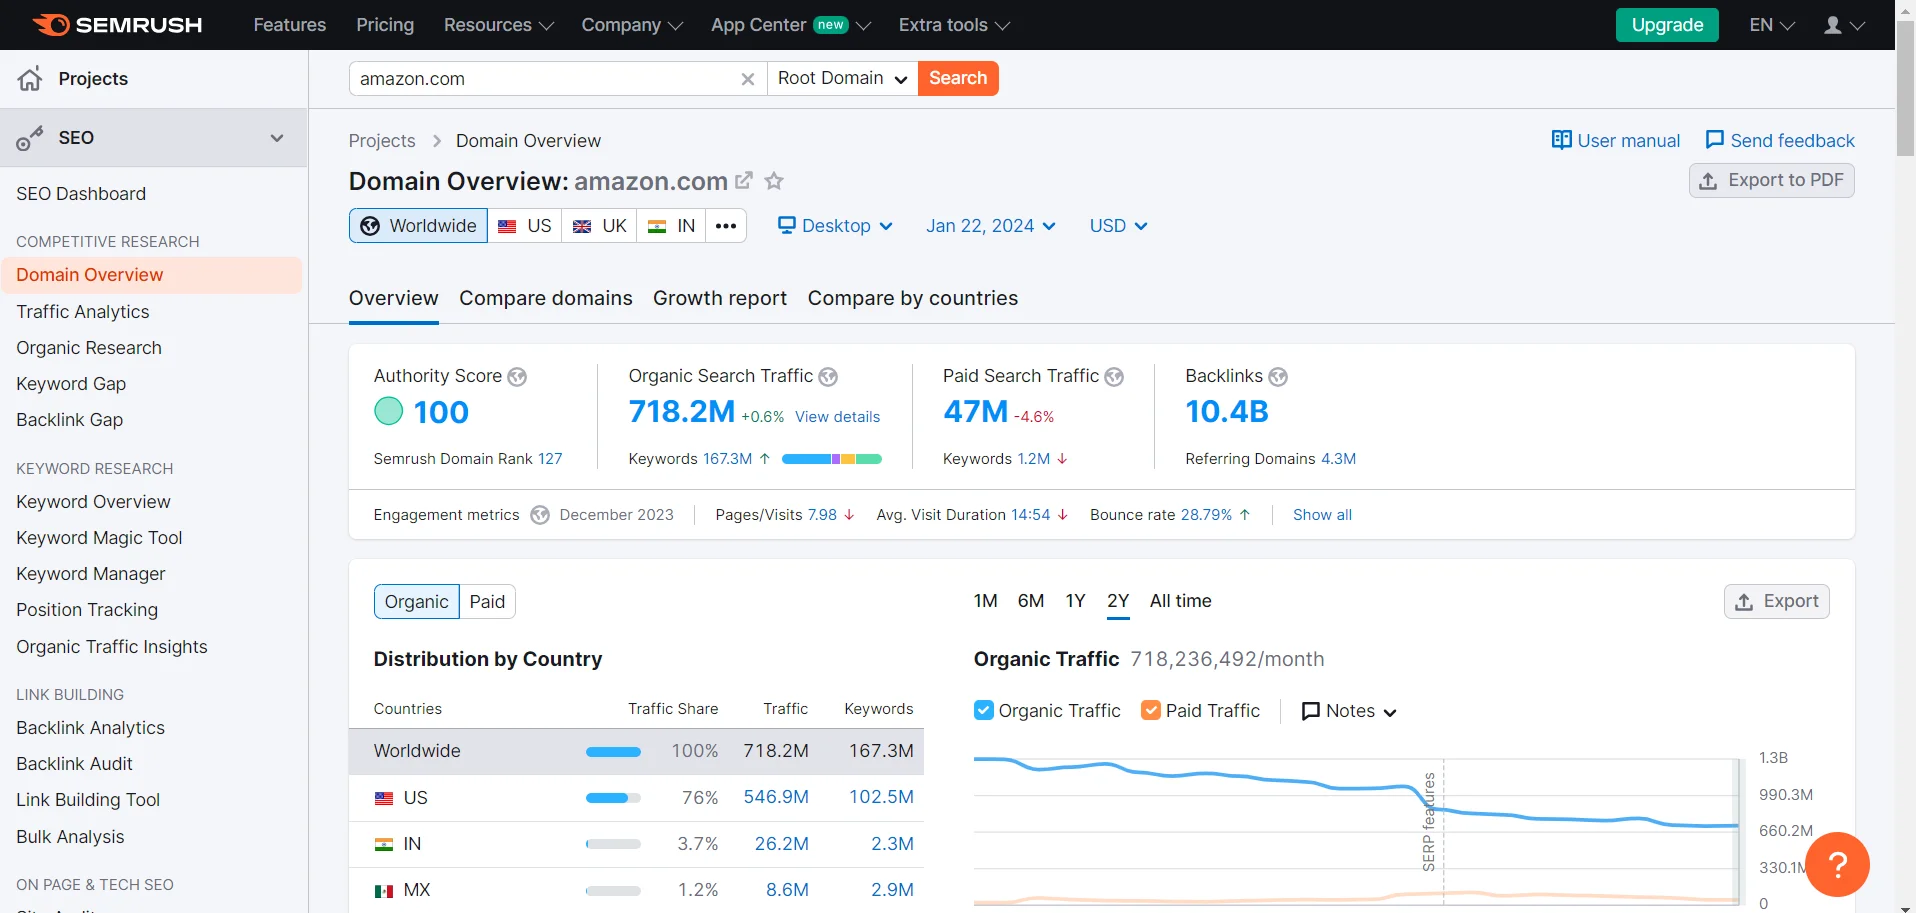The height and width of the screenshot is (913, 1916).
Task: Select the UK flag country filter
Action: click(599, 226)
